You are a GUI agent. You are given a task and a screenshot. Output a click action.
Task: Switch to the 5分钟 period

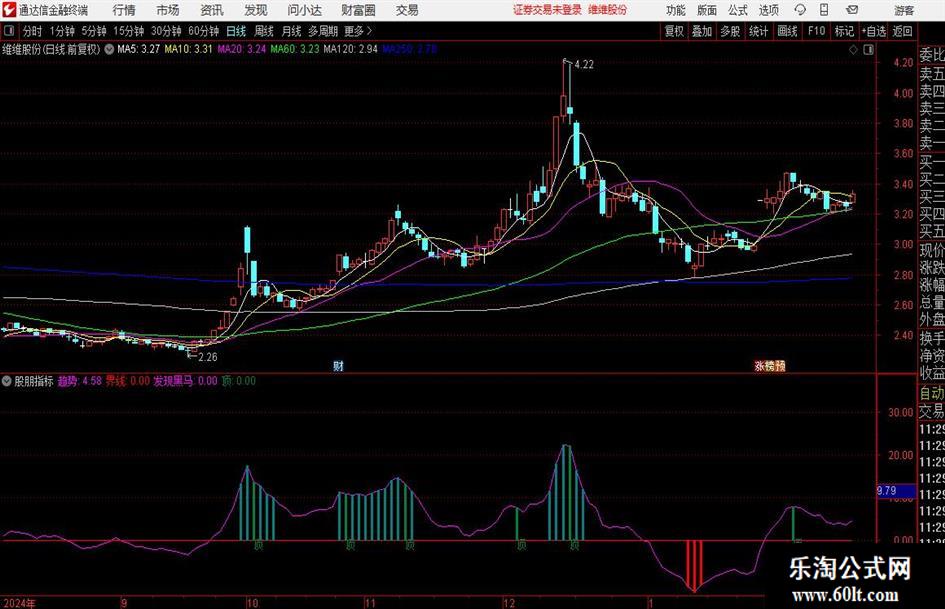(94, 31)
